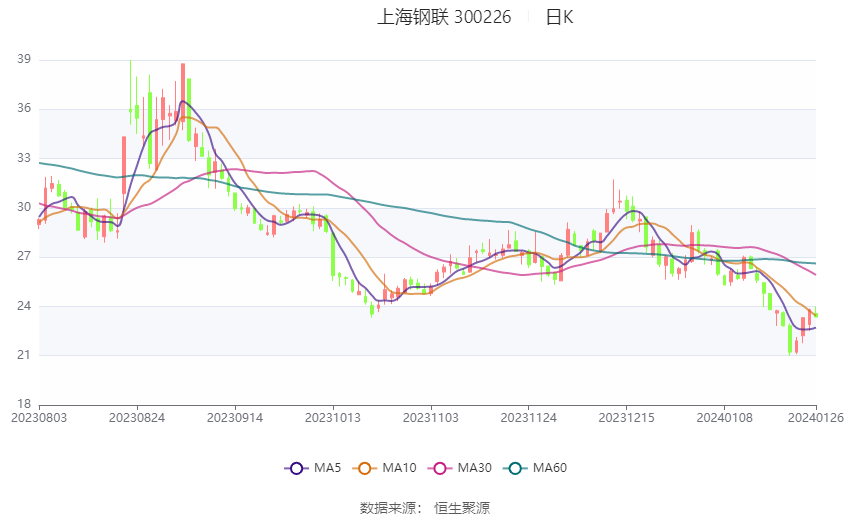Click y-axis value label 33
The width and height of the screenshot is (850, 516).
(x=24, y=158)
